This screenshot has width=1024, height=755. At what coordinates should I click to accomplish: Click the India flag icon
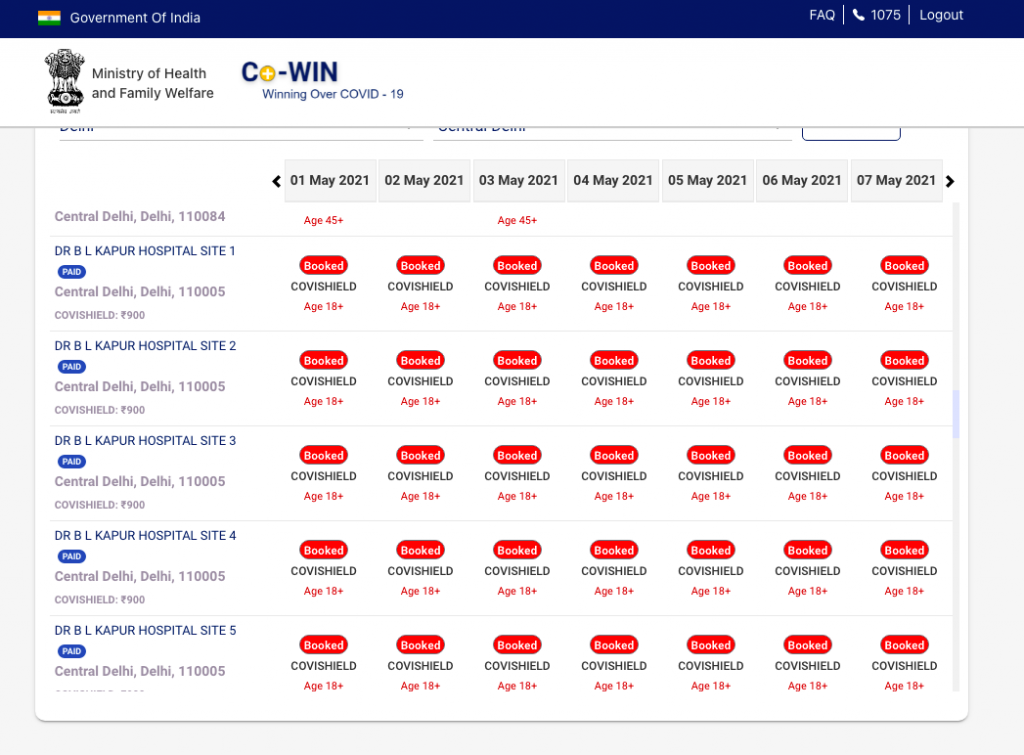pos(49,18)
